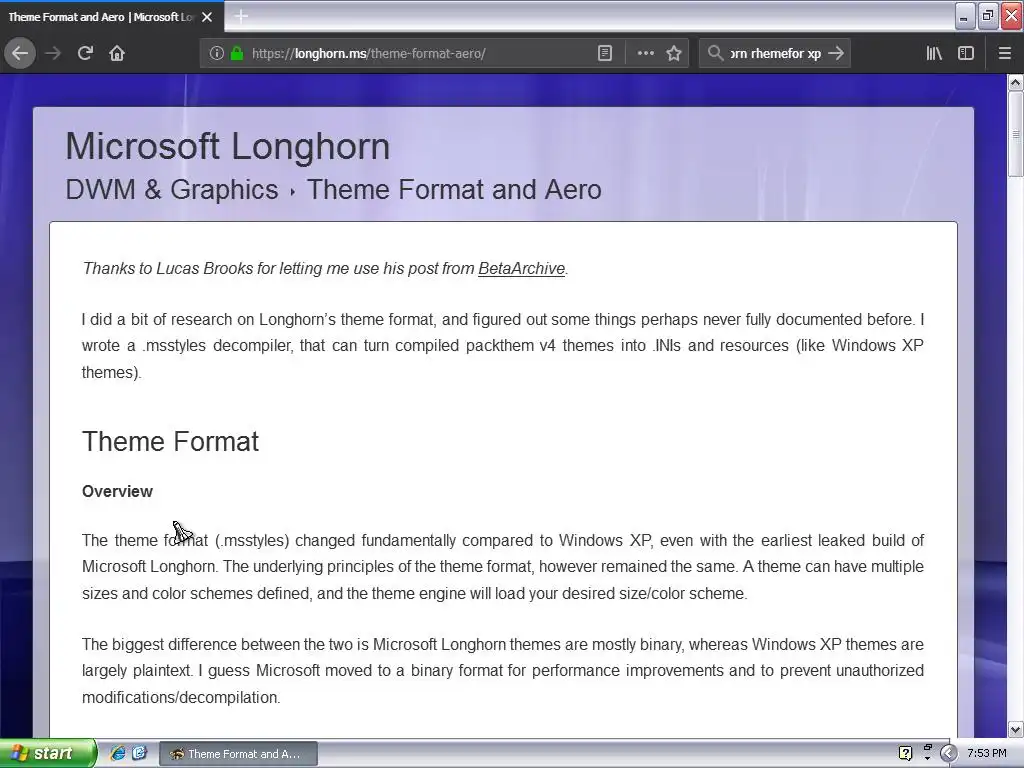Launch Internet Explorer from quick launch

click(x=118, y=753)
